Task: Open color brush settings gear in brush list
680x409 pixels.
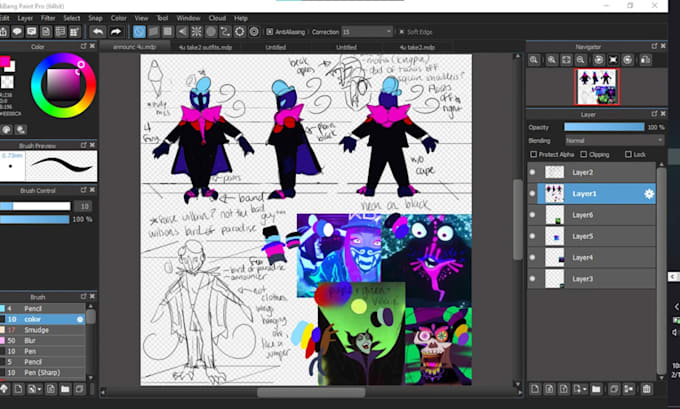Action: [80, 319]
